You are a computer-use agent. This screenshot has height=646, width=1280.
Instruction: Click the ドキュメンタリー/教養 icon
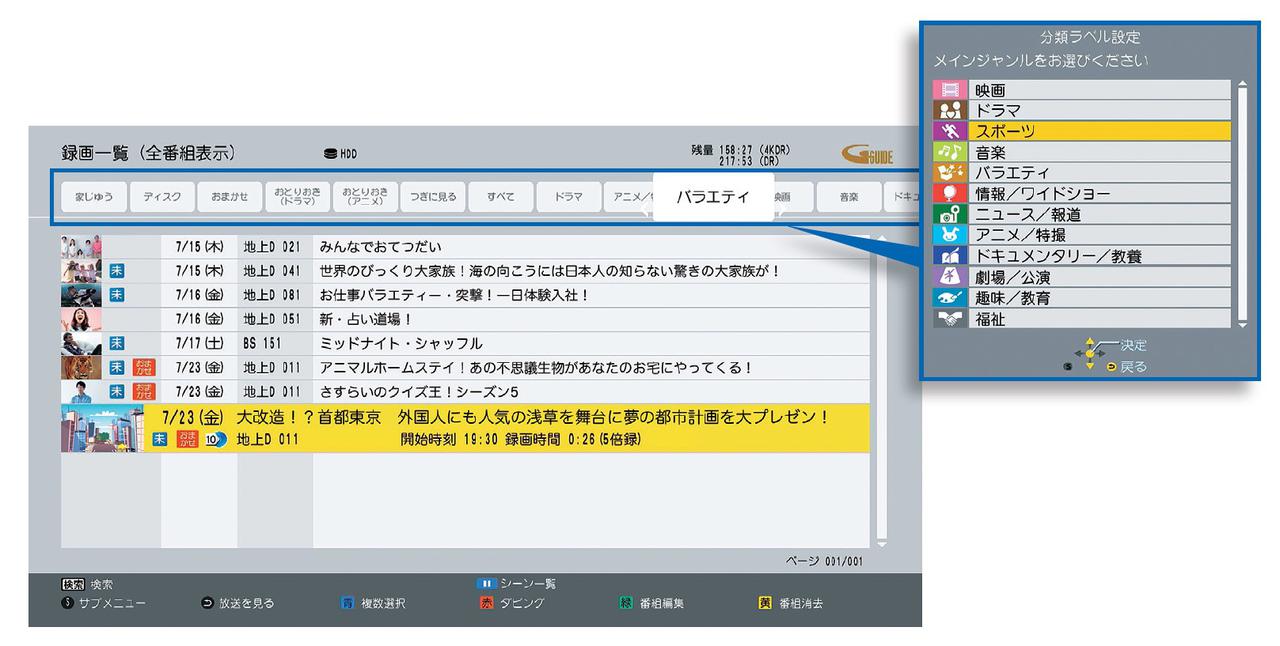950,257
